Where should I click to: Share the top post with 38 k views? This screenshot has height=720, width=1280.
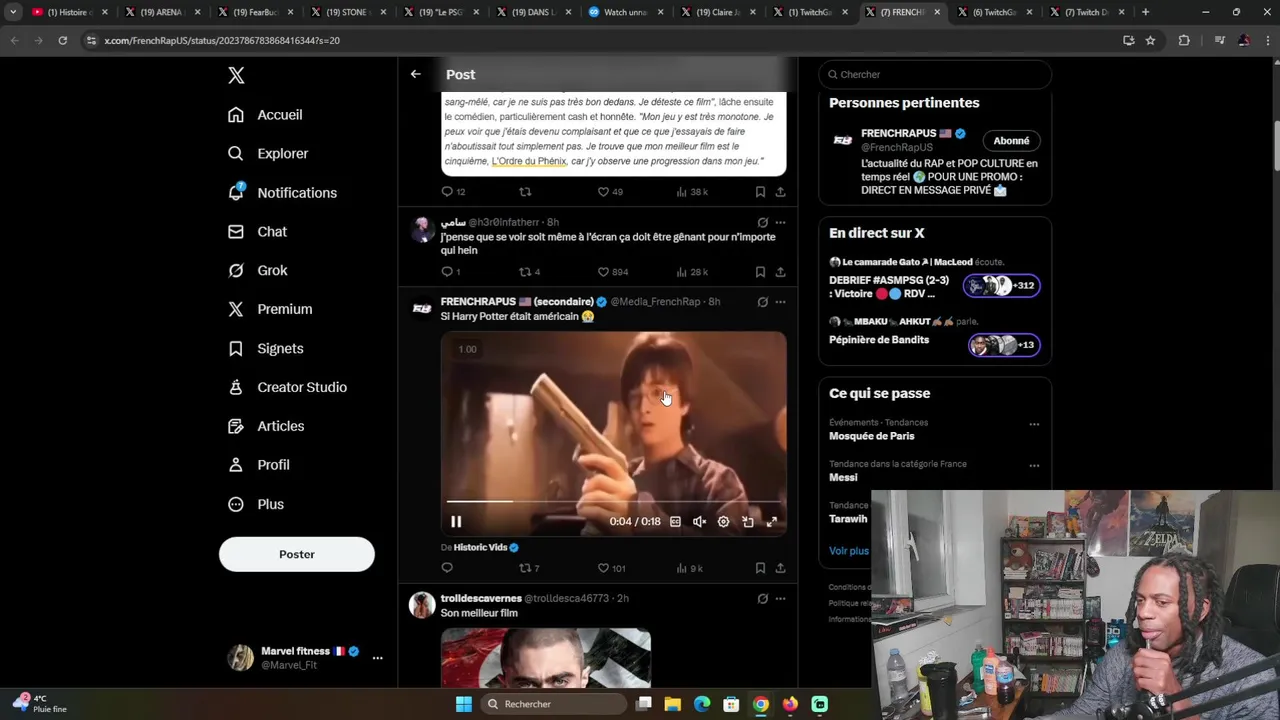780,192
